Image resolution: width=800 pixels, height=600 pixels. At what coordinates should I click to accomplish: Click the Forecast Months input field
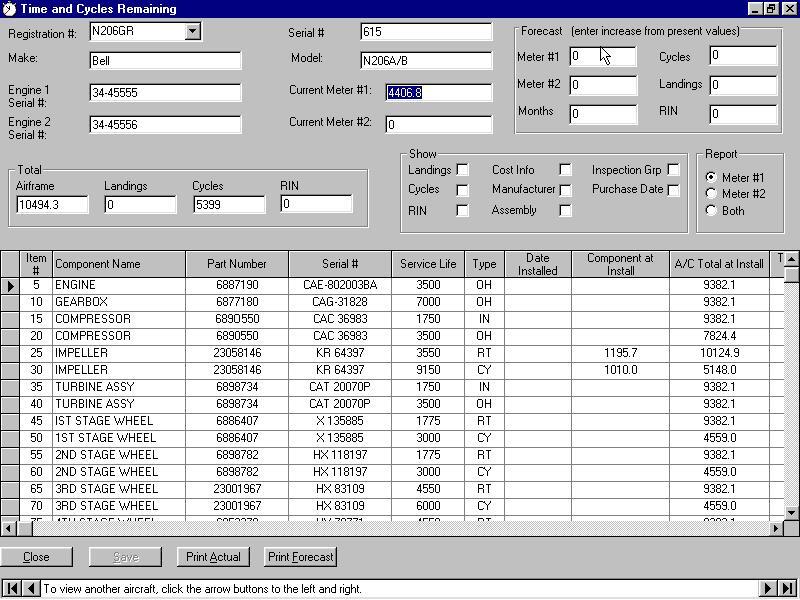pyautogui.click(x=603, y=114)
